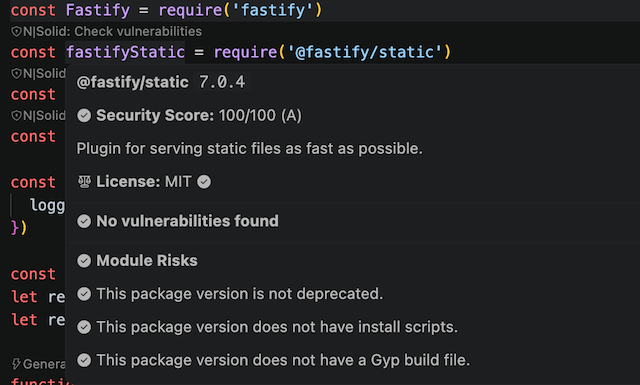Click the plugin description text
Image resolution: width=640 pixels, height=385 pixels.
pos(249,149)
